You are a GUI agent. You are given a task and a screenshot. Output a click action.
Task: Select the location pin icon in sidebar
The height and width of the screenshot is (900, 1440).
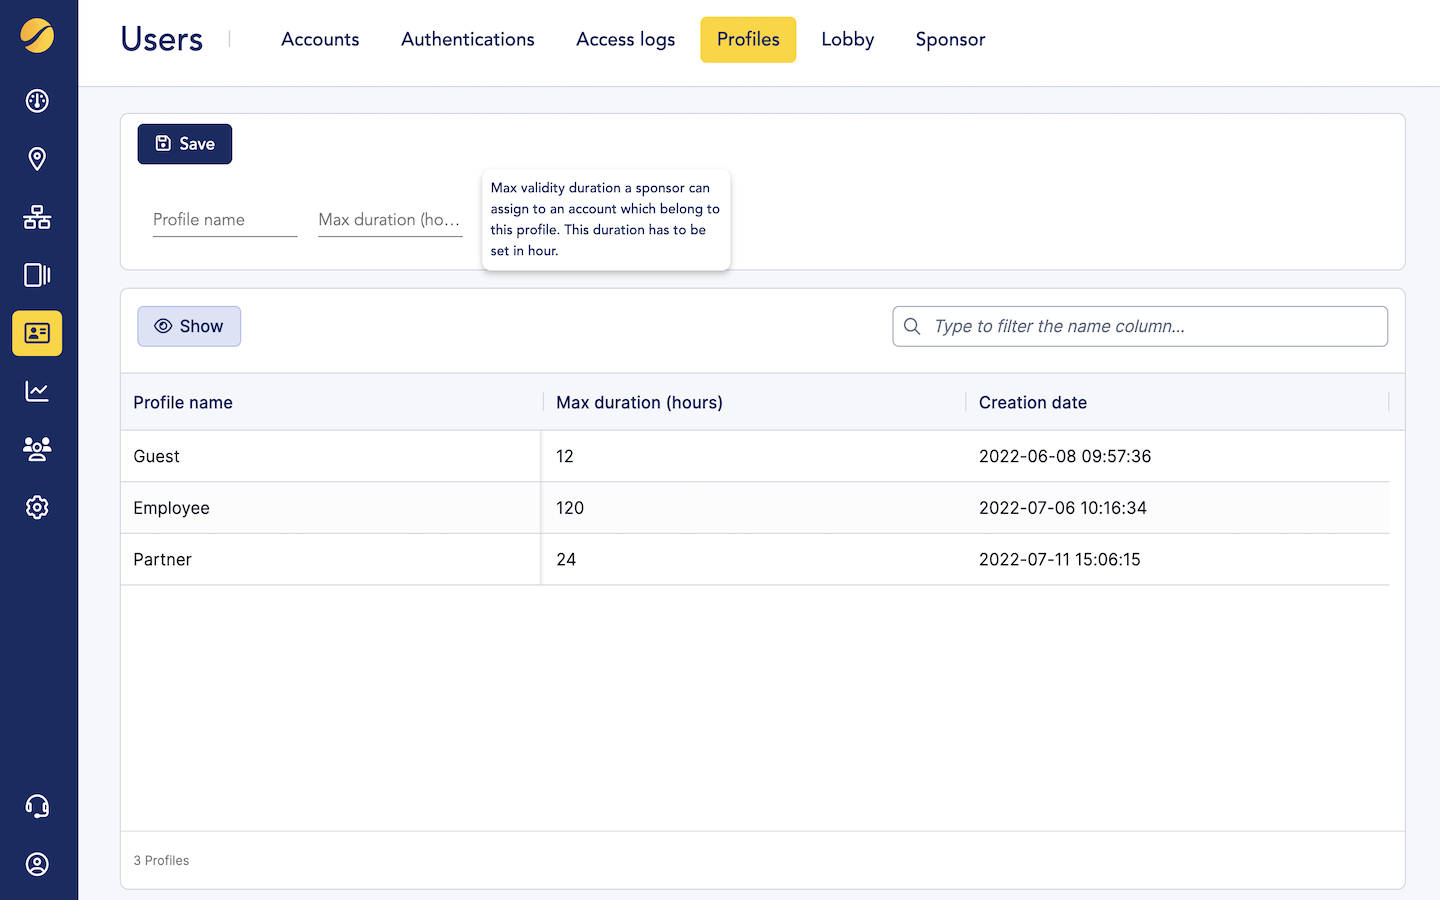tap(37, 158)
